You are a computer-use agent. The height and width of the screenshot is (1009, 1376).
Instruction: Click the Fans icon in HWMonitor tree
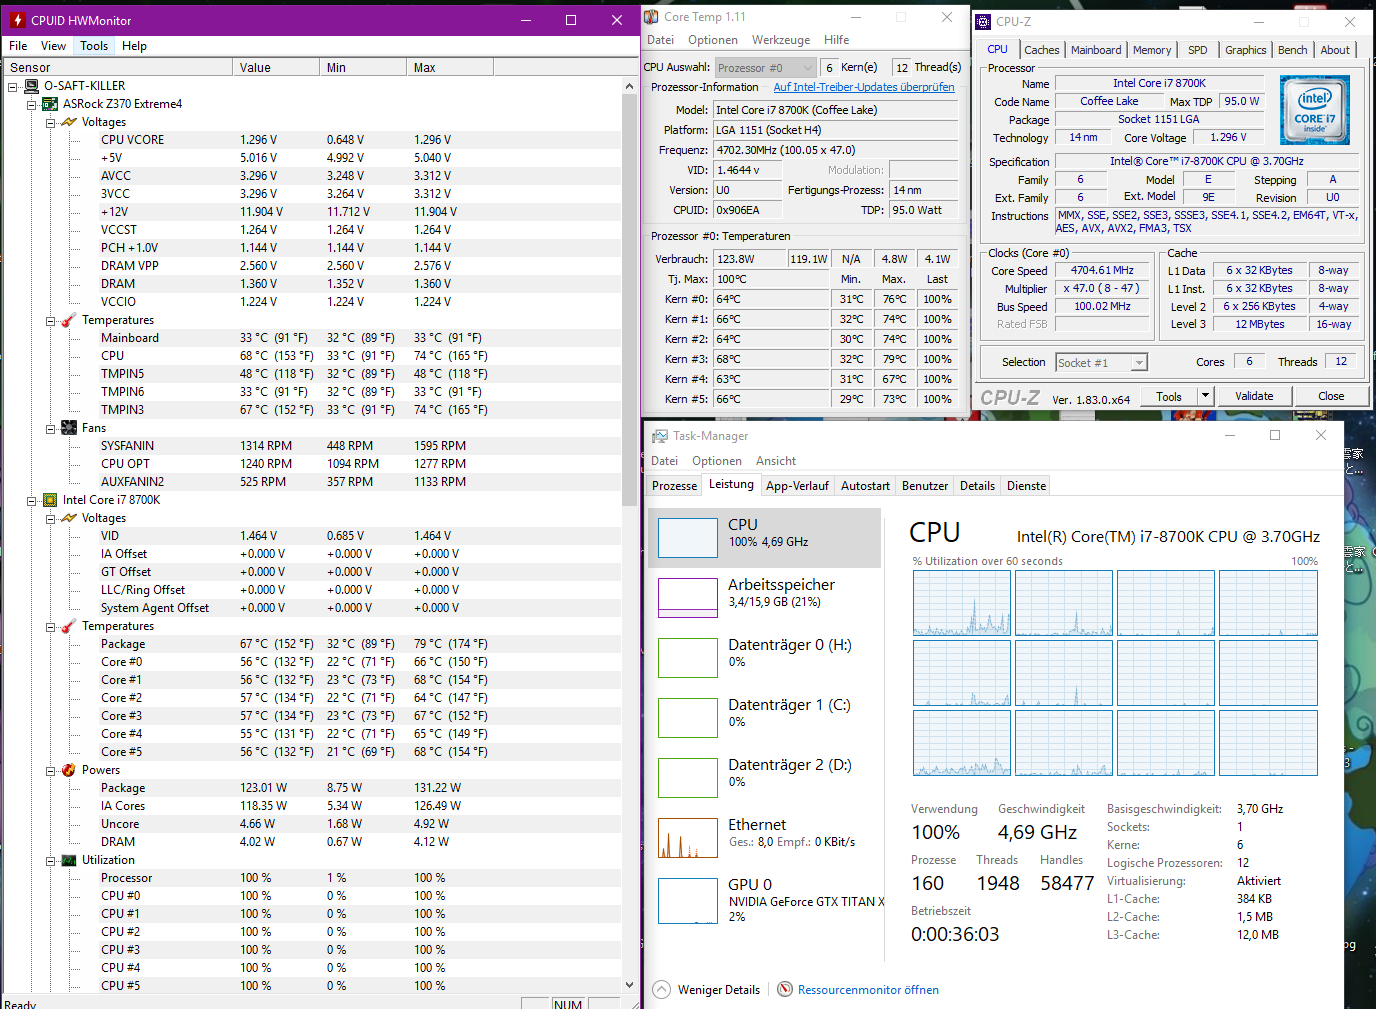(x=69, y=428)
